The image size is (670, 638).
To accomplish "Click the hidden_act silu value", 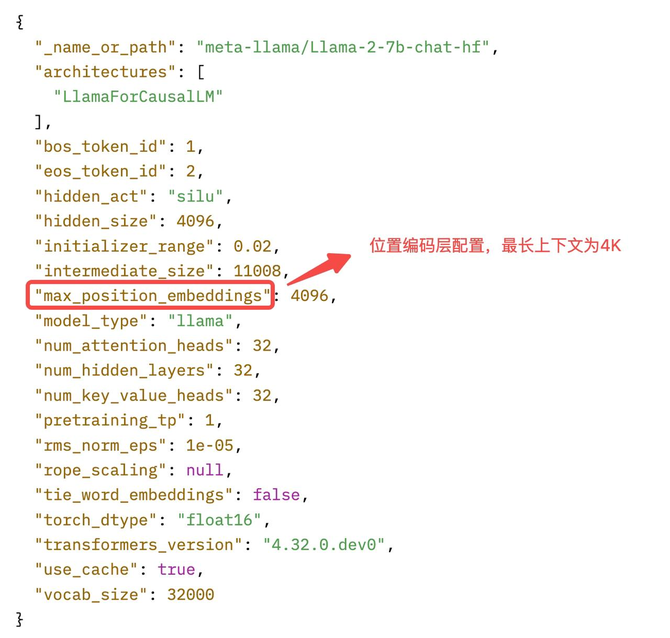I will point(195,197).
